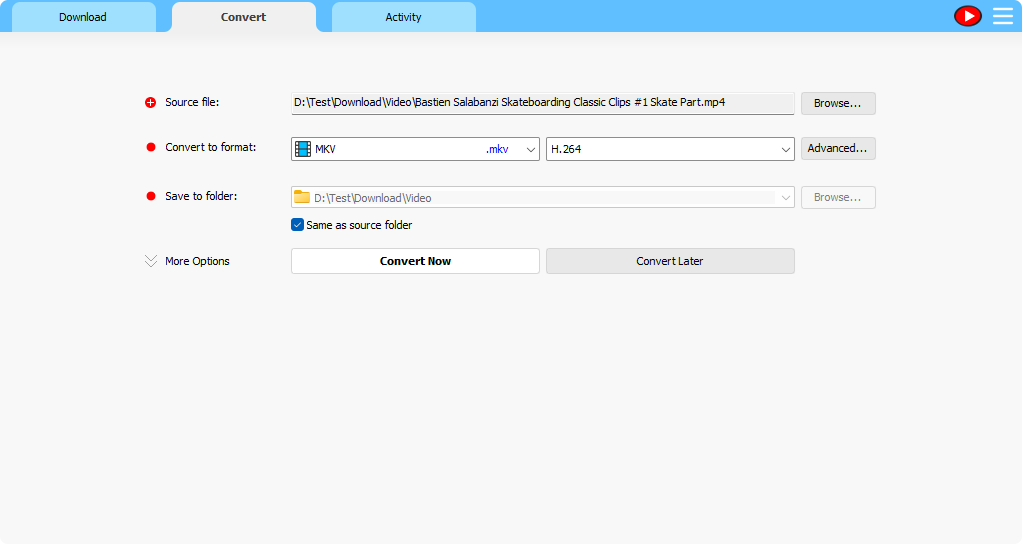Viewport: 1022px width, 544px height.
Task: Click the Source file path field
Action: click(542, 103)
